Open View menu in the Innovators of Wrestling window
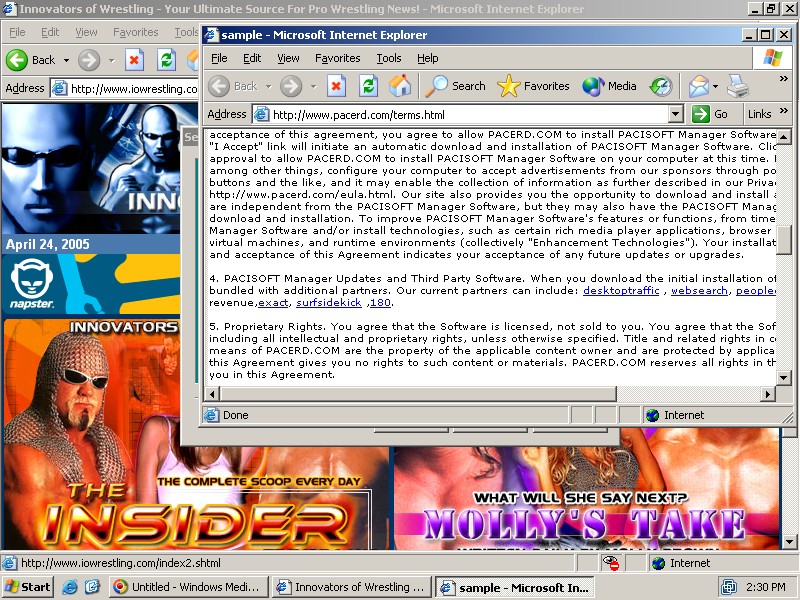Image resolution: width=800 pixels, height=600 pixels. tap(86, 32)
